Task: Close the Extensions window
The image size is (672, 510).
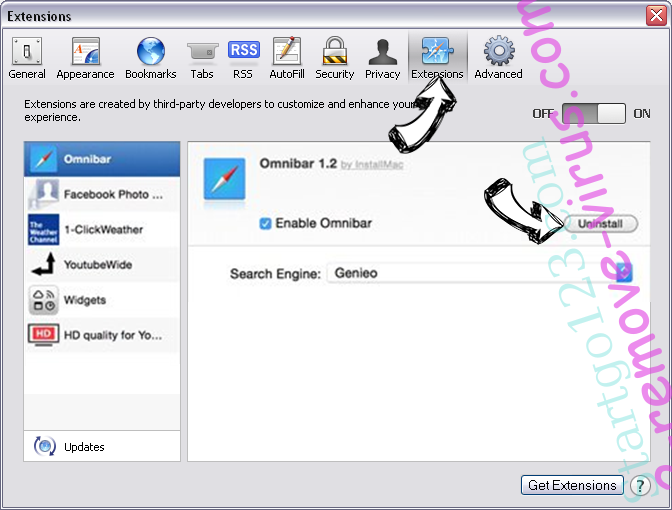Action: 657,16
